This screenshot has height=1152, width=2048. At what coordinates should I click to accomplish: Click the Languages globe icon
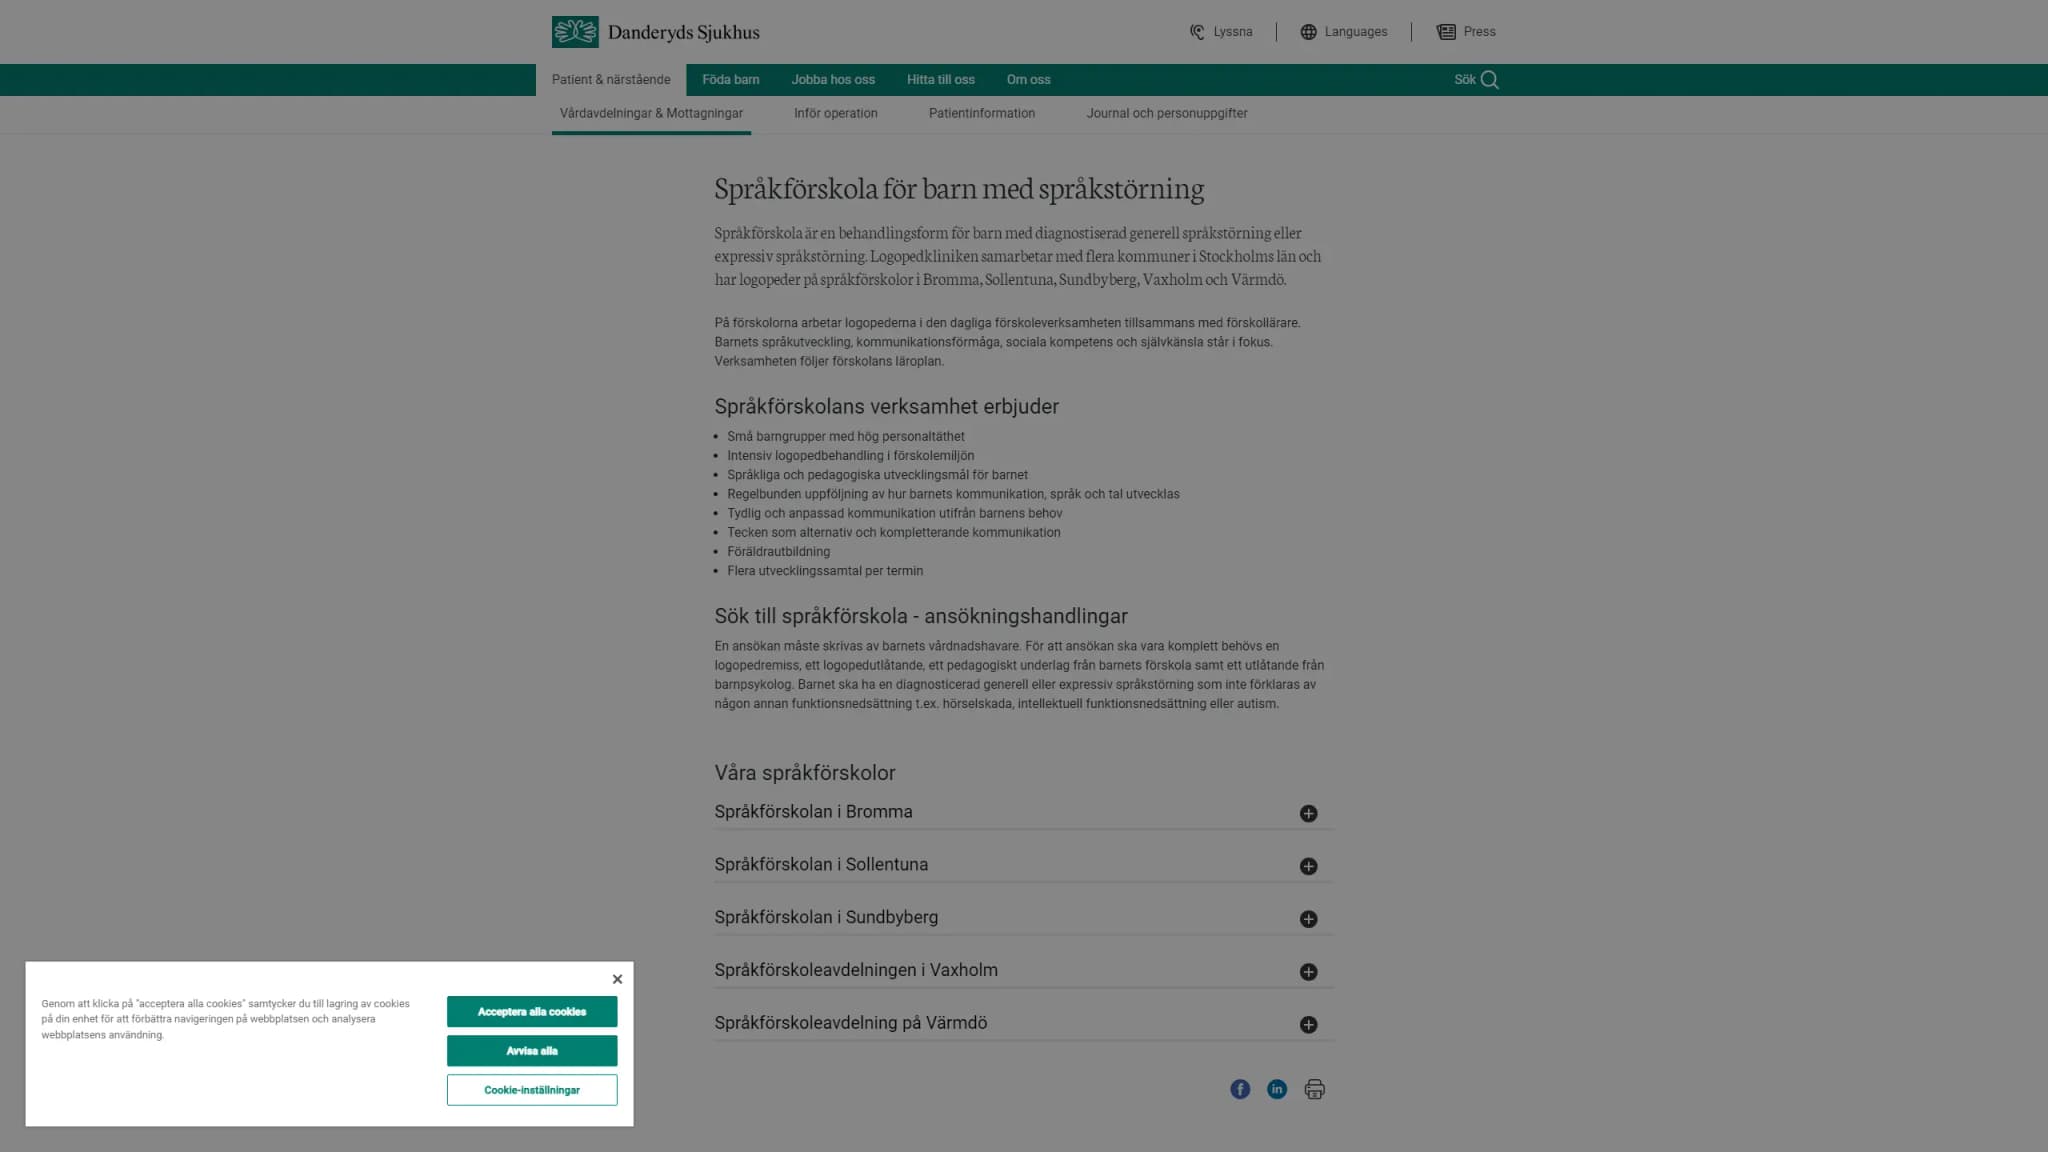coord(1308,32)
